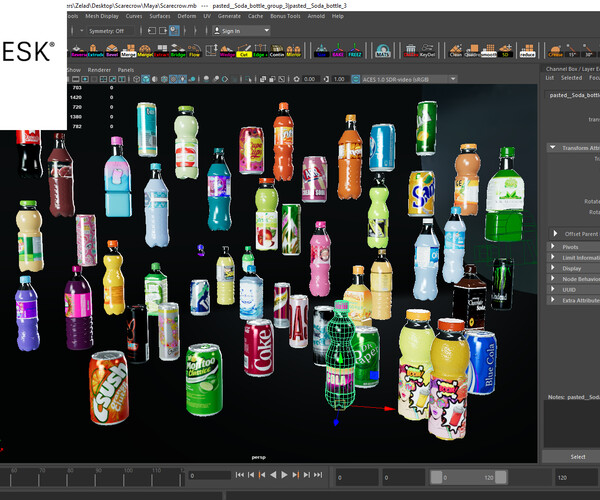Expand the Node Behavior section

click(x=553, y=279)
